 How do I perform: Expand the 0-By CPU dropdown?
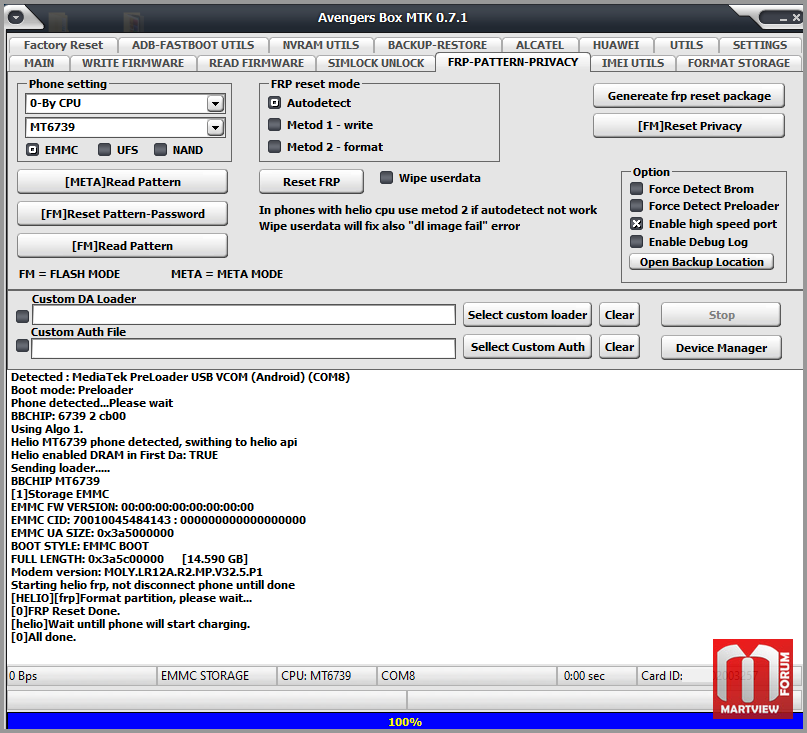click(x=215, y=103)
